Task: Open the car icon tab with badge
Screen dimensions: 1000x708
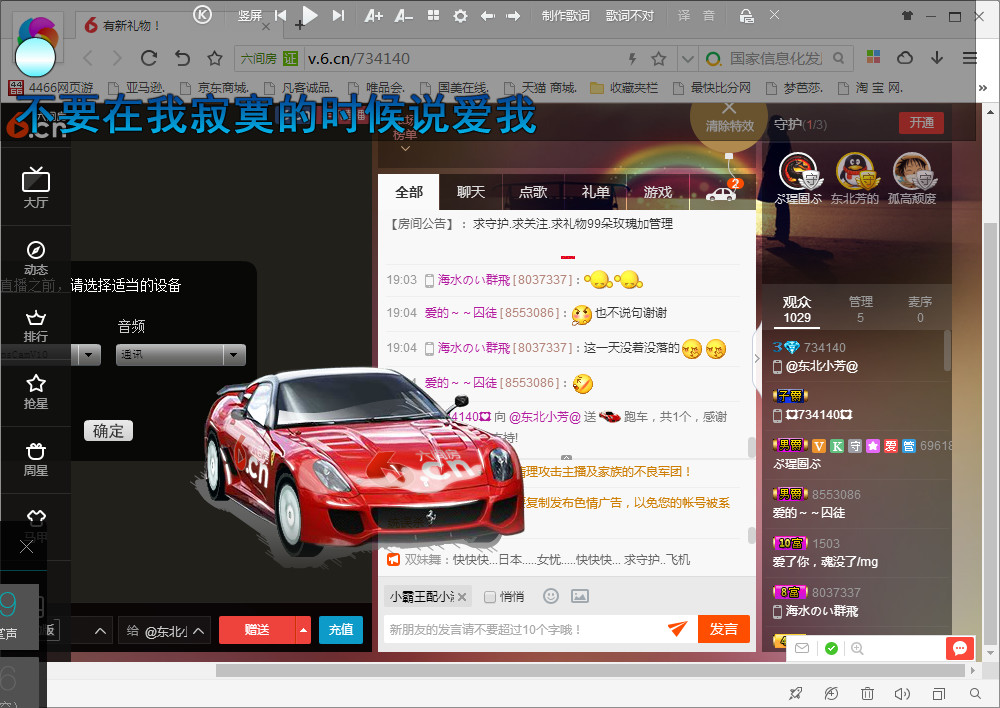Action: click(722, 192)
